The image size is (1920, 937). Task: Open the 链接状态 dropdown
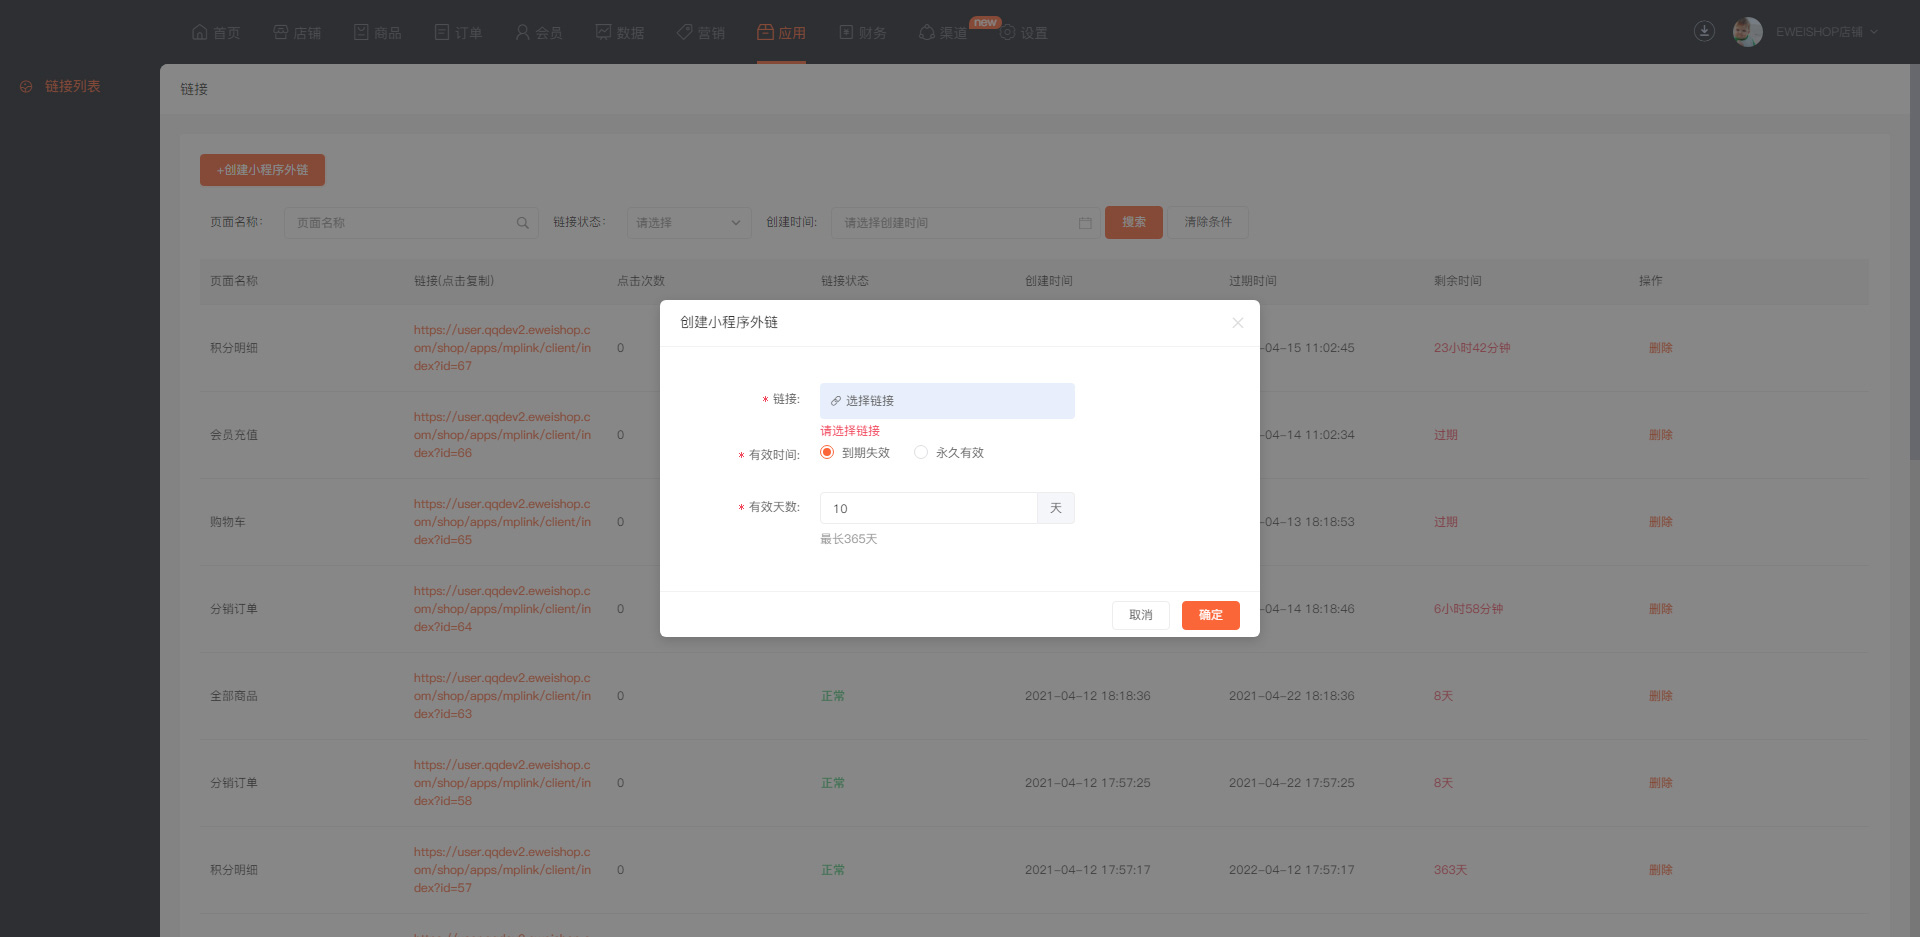[688, 223]
